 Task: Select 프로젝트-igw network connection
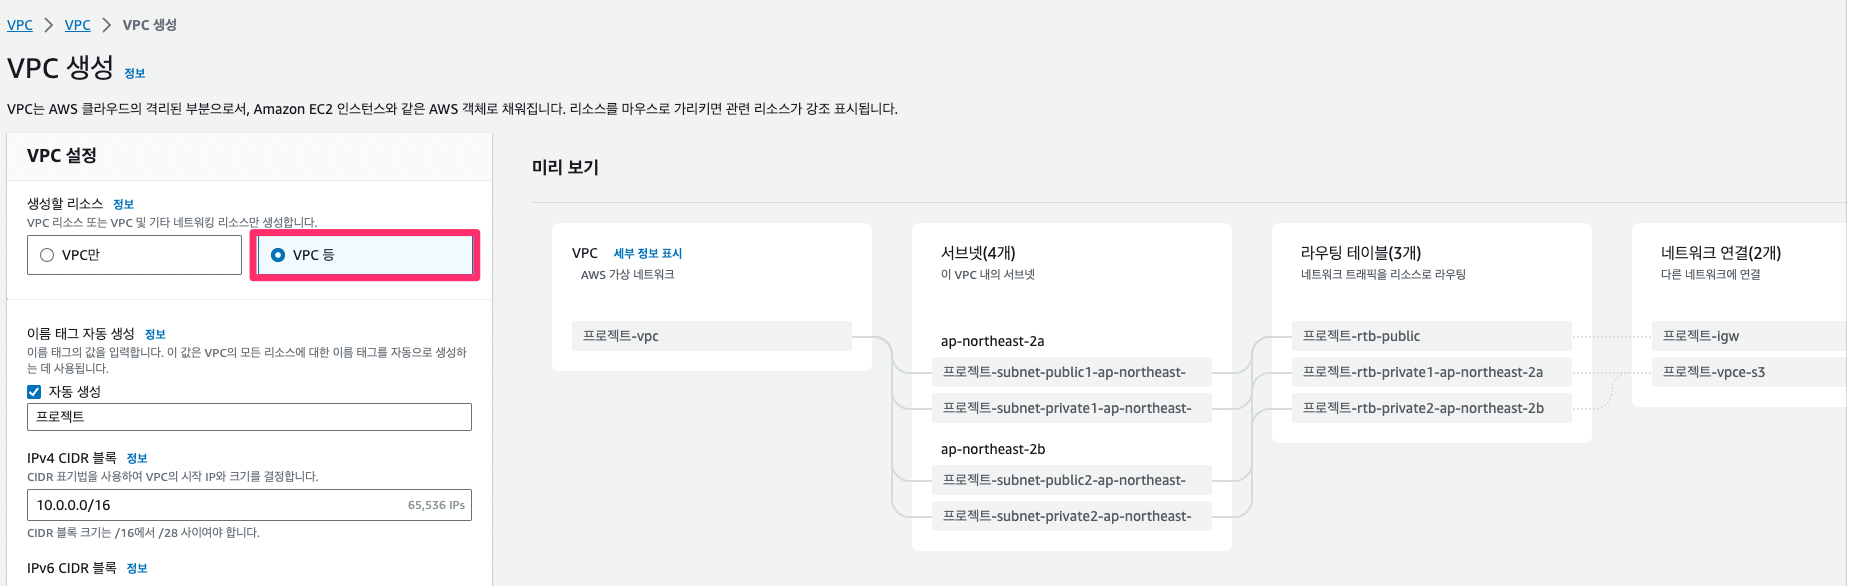[1749, 336]
